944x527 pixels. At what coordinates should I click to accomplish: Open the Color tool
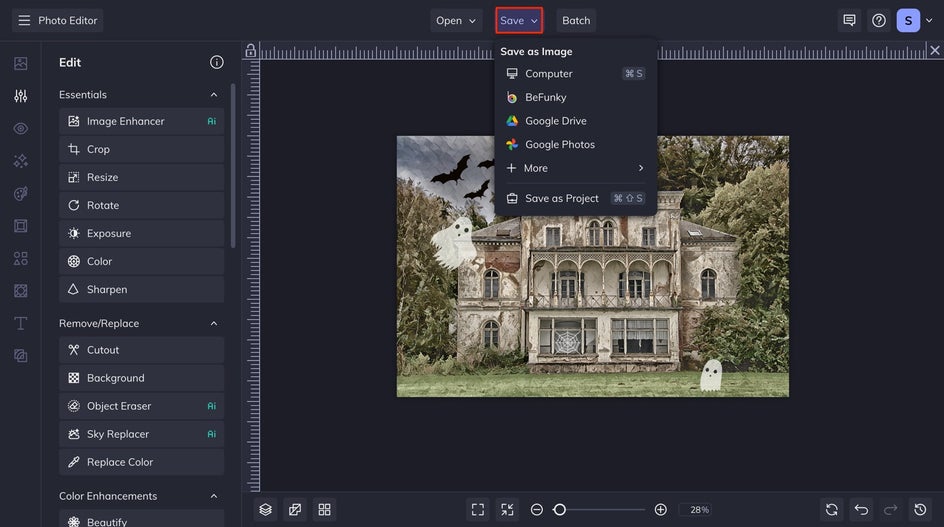[x=141, y=261]
